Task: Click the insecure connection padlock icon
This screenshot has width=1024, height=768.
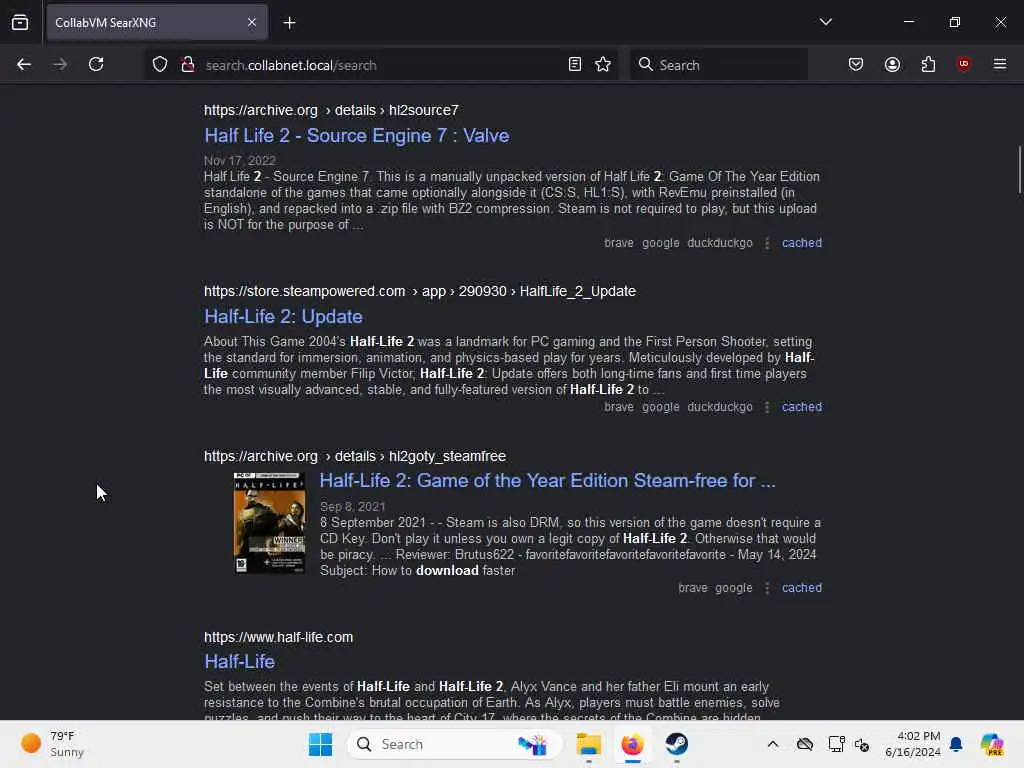Action: click(x=188, y=65)
